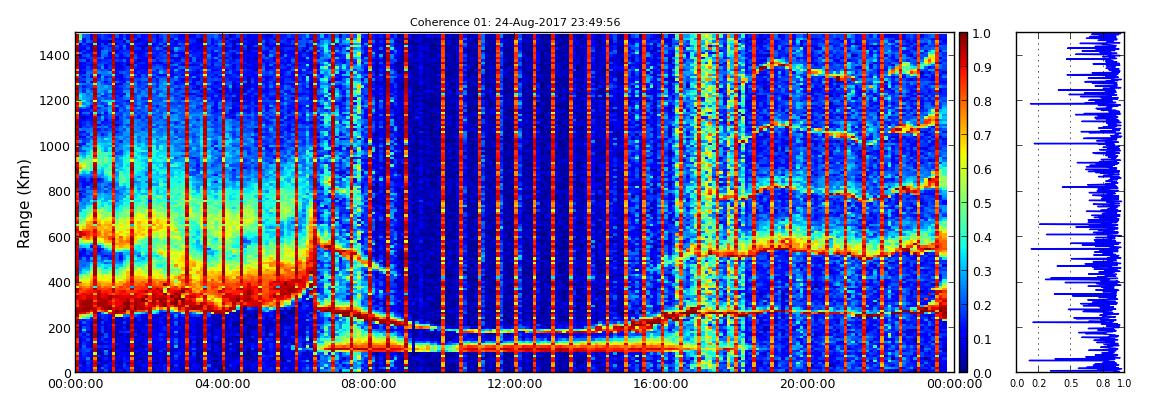Select the 1000 range axis tick label

click(56, 147)
